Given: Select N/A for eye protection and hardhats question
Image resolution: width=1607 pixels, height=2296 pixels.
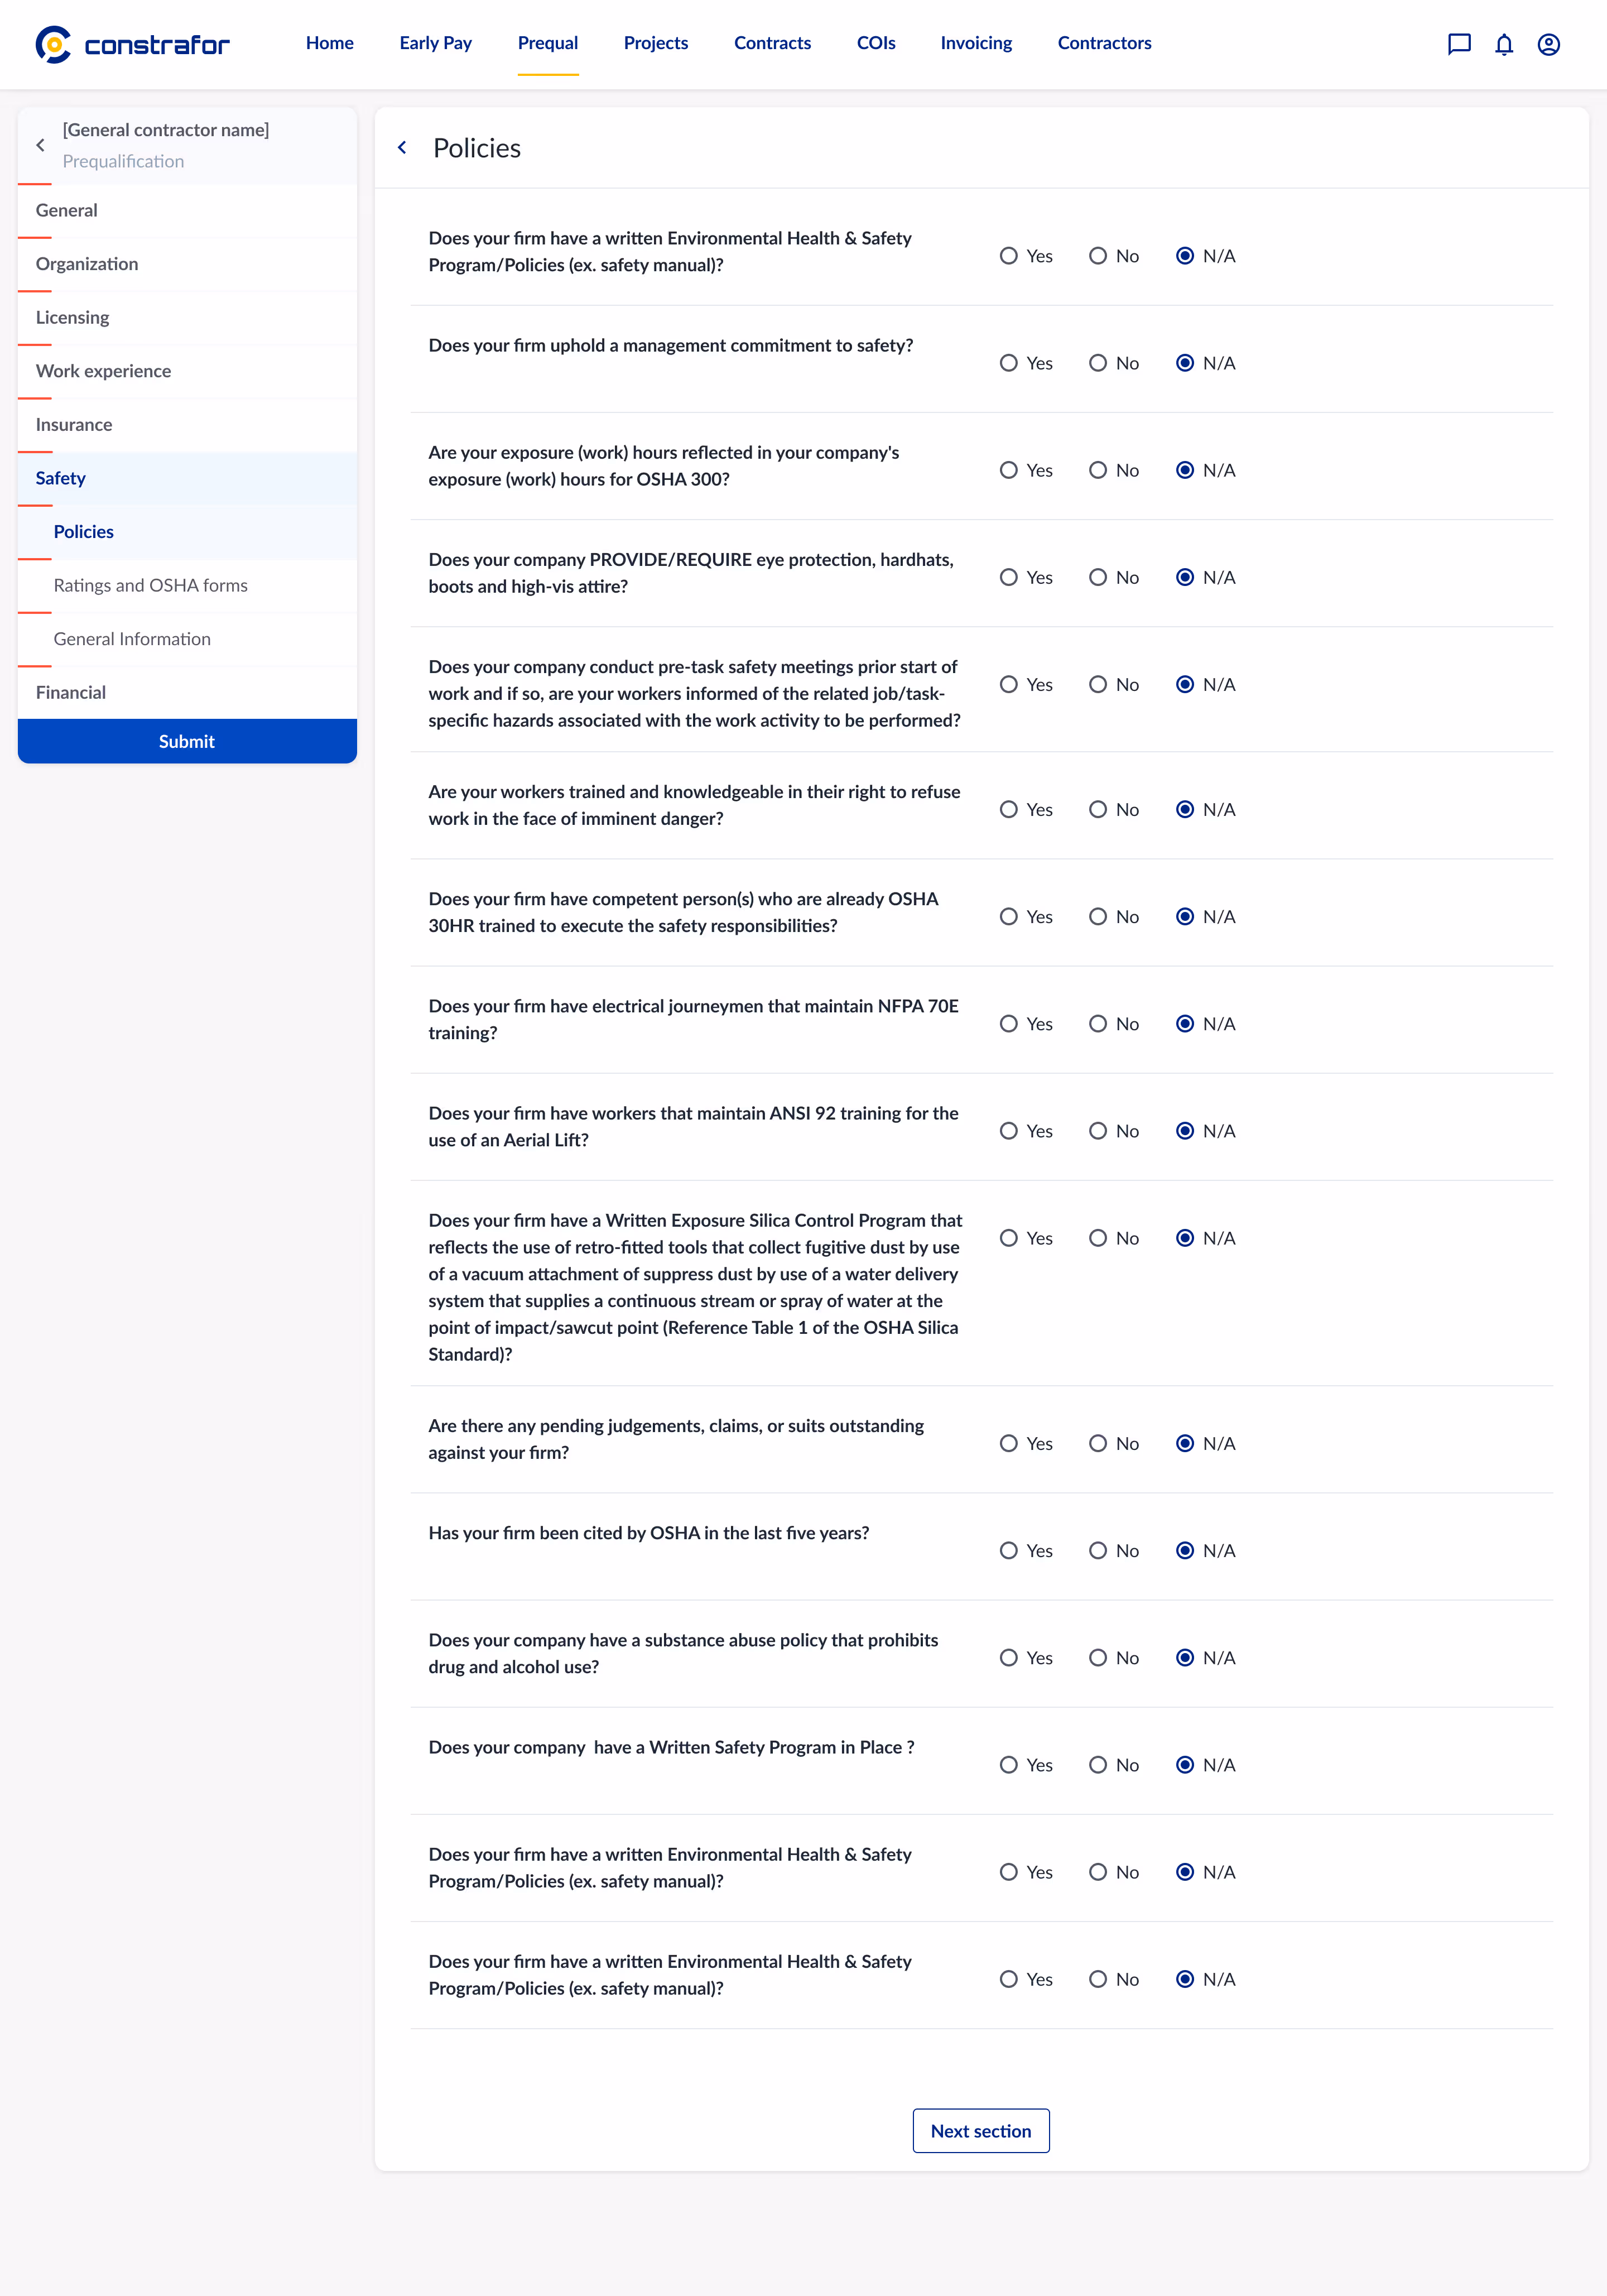Looking at the screenshot, I should pos(1185,577).
